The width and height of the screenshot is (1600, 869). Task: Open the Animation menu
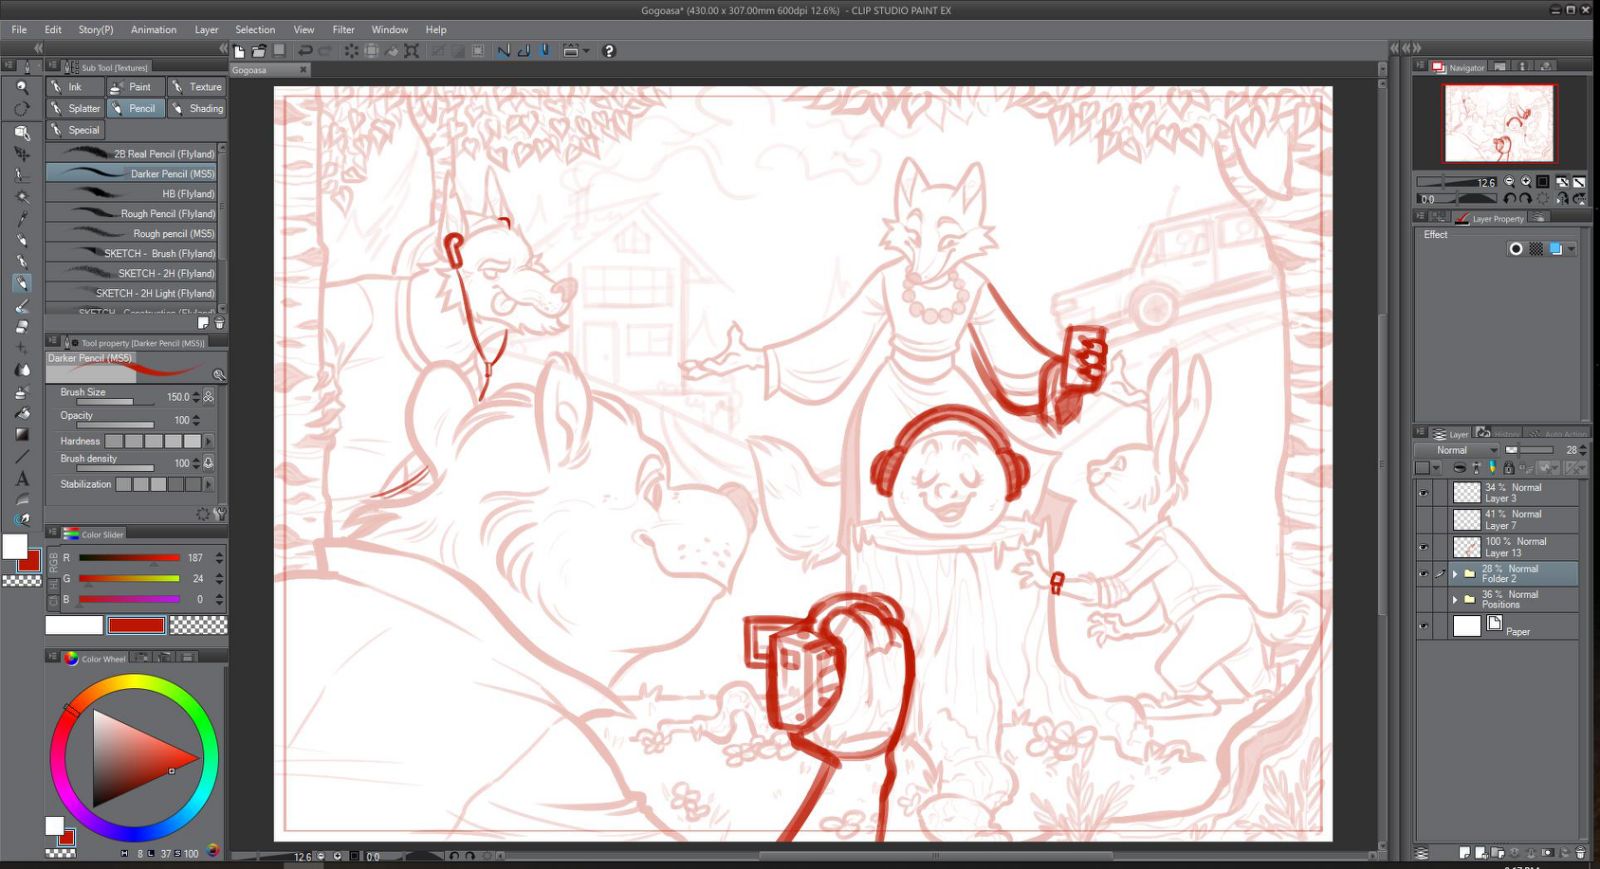[x=154, y=30]
